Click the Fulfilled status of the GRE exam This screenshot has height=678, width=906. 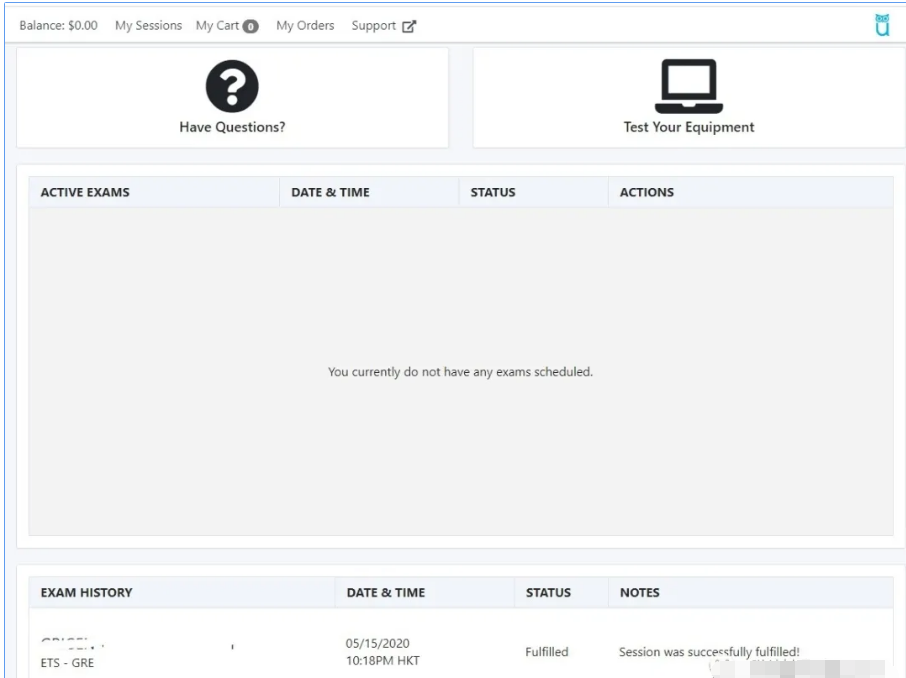tap(546, 652)
